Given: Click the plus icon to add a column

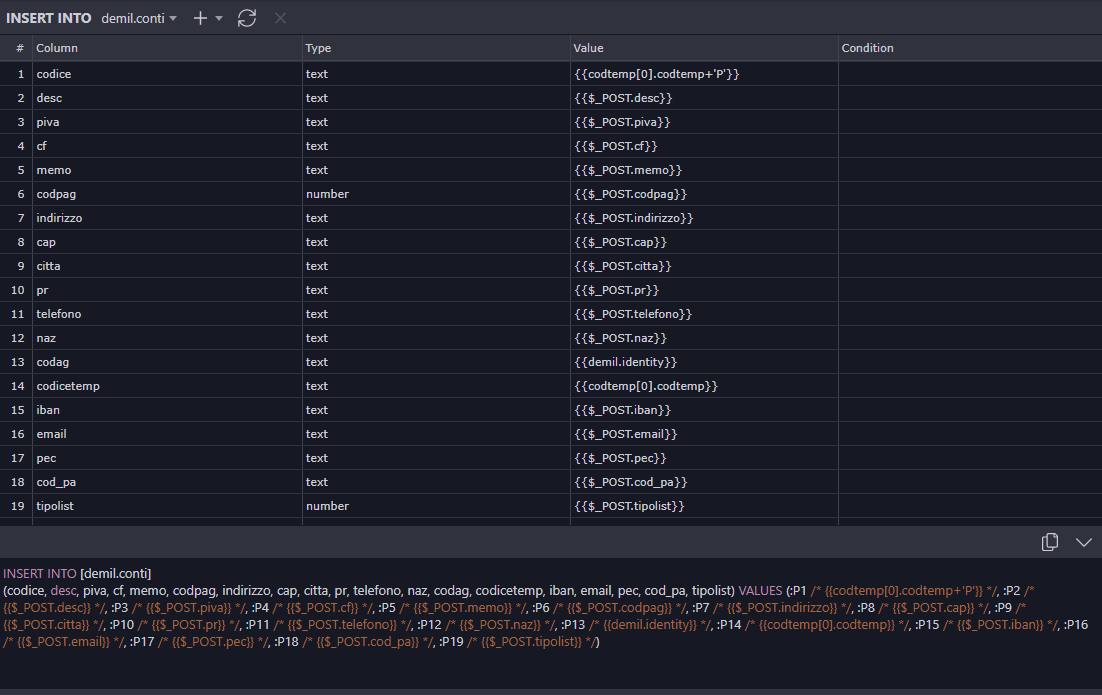Looking at the screenshot, I should [x=200, y=18].
